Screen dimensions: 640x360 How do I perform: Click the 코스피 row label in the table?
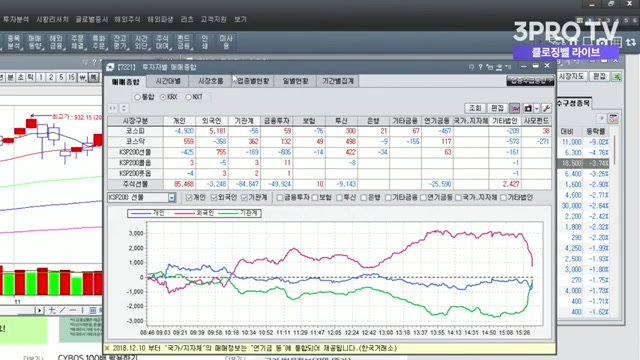(x=135, y=131)
